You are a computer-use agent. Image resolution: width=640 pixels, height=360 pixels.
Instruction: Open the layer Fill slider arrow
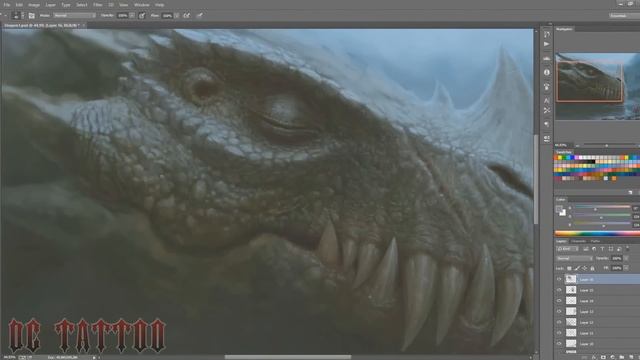[626, 268]
